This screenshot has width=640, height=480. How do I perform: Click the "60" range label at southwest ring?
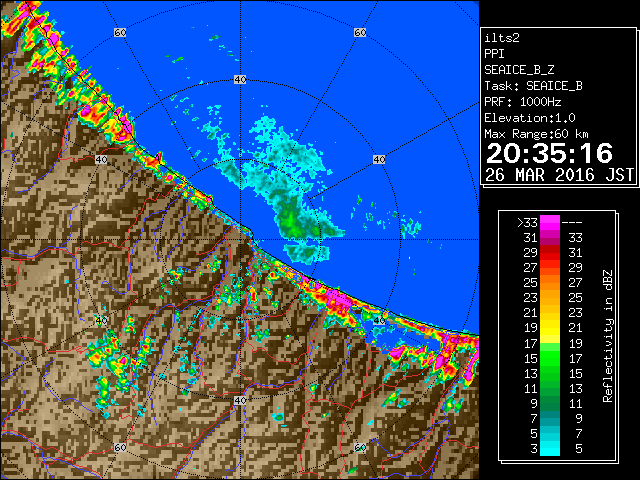coord(120,448)
